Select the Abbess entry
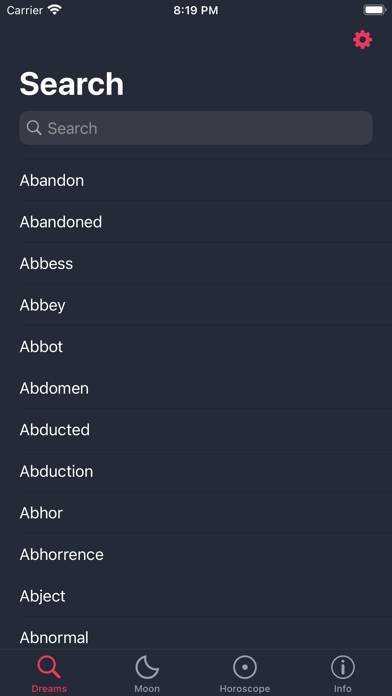 [196, 263]
